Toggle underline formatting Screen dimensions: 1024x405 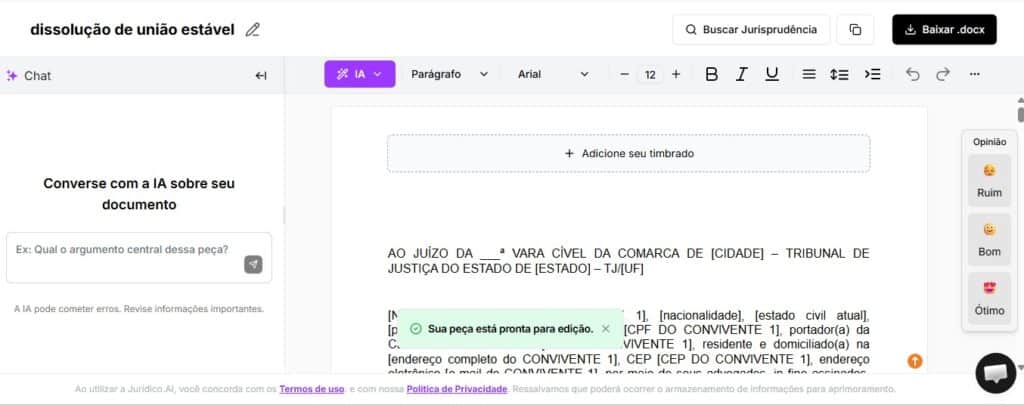pyautogui.click(x=771, y=74)
